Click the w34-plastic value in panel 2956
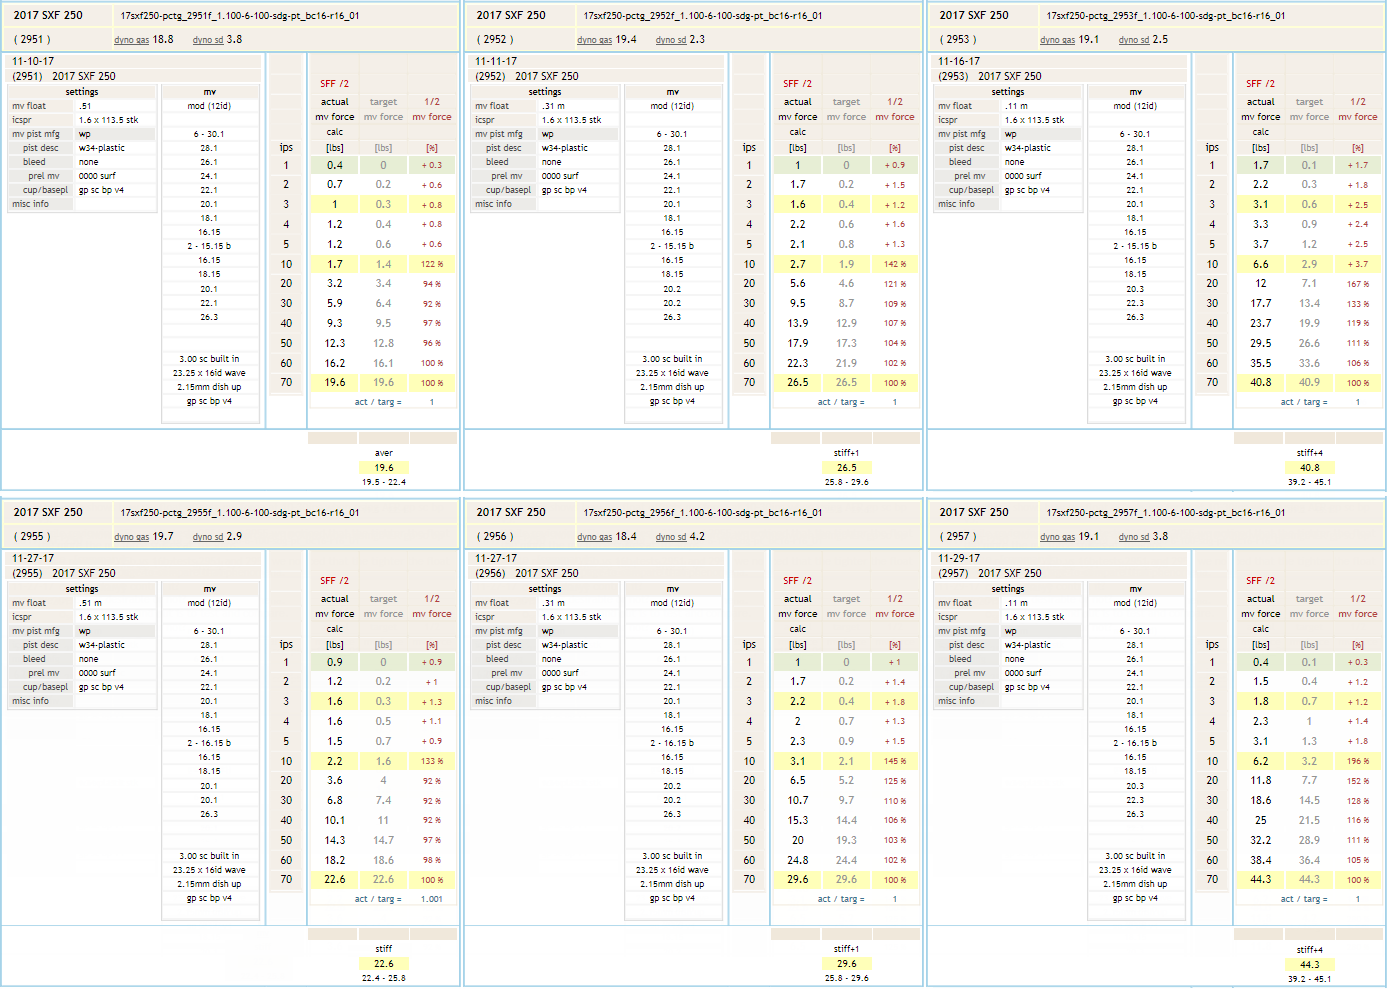The image size is (1387, 989). 565,645
